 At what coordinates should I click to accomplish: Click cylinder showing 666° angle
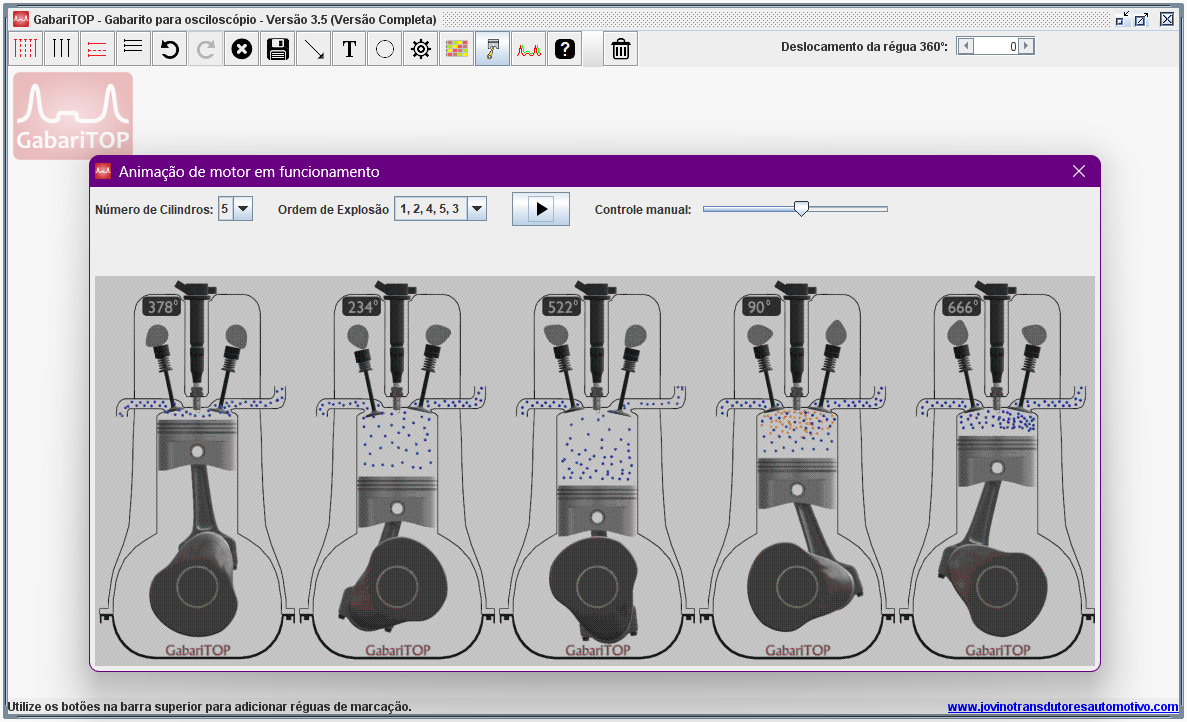pos(997,471)
